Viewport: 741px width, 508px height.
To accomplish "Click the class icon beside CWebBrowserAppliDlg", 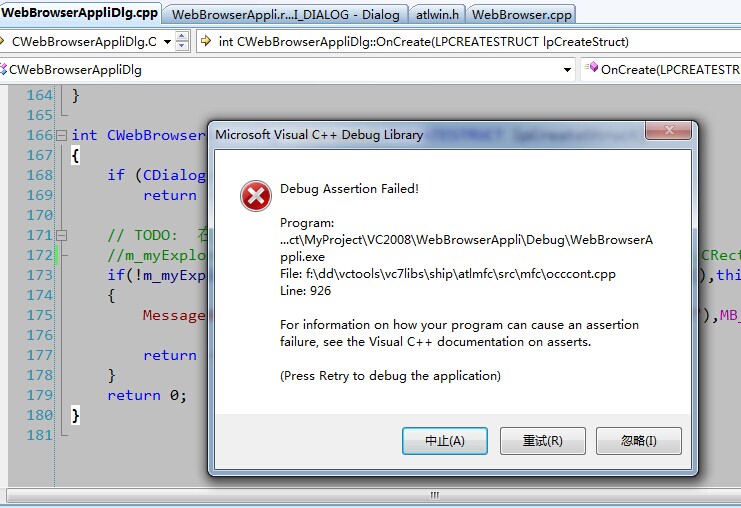I will coord(4,69).
